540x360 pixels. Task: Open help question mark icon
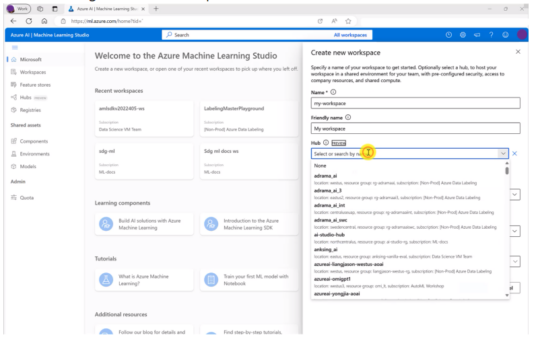491,35
